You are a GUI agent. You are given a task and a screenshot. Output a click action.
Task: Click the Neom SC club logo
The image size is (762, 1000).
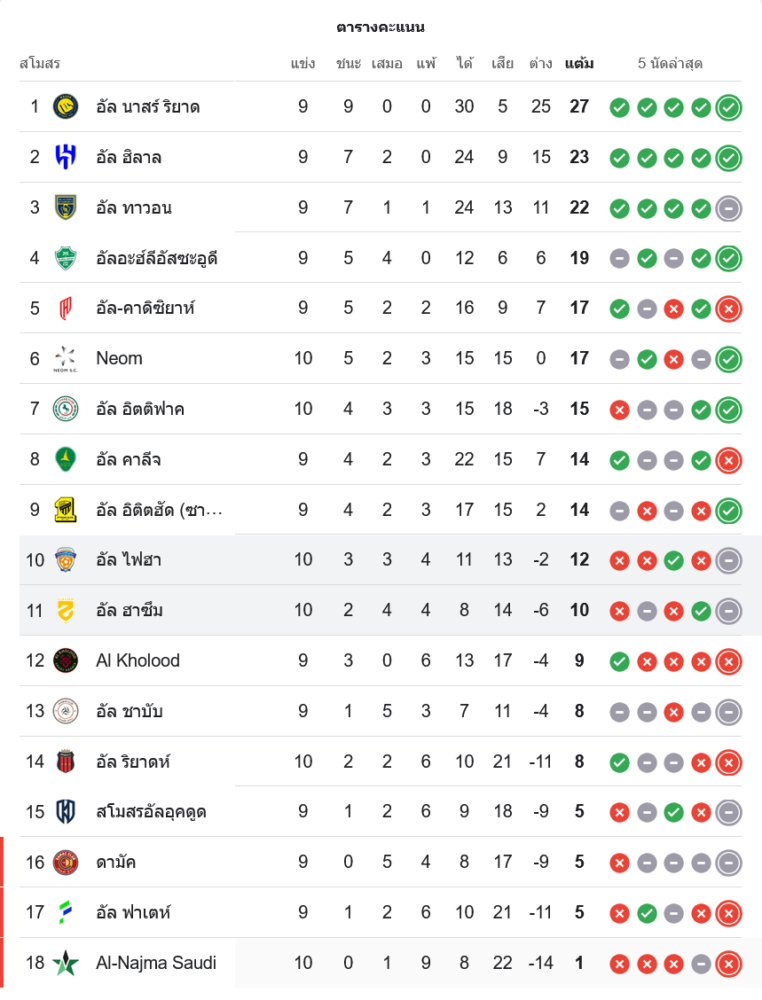(x=66, y=358)
